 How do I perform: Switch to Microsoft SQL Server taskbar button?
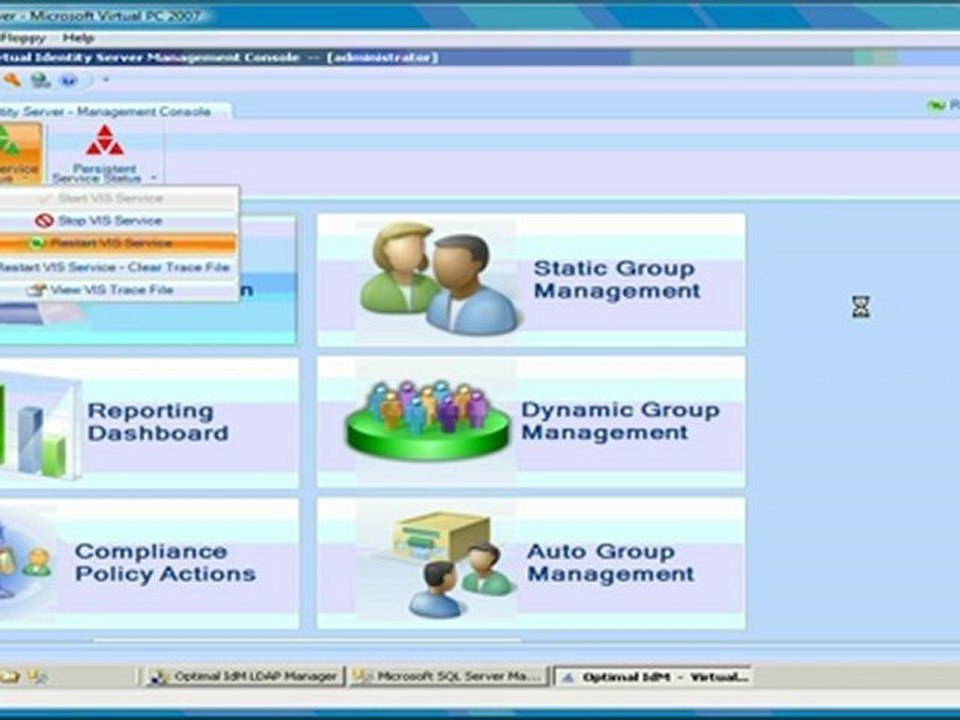click(451, 677)
